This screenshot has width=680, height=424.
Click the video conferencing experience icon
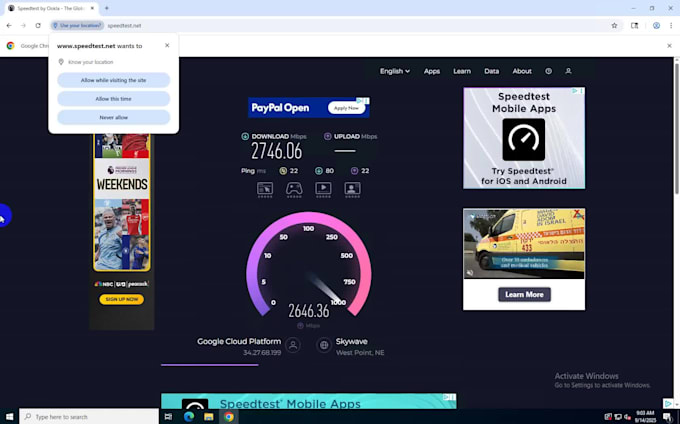352,189
